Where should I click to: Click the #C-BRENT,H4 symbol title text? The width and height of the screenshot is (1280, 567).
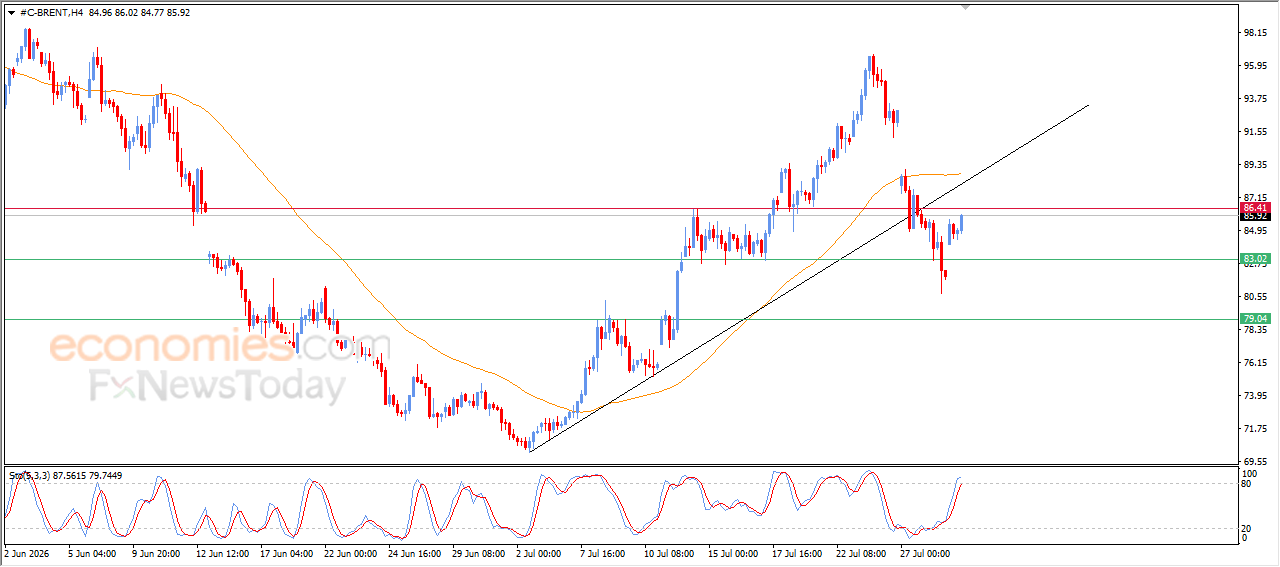click(52, 12)
